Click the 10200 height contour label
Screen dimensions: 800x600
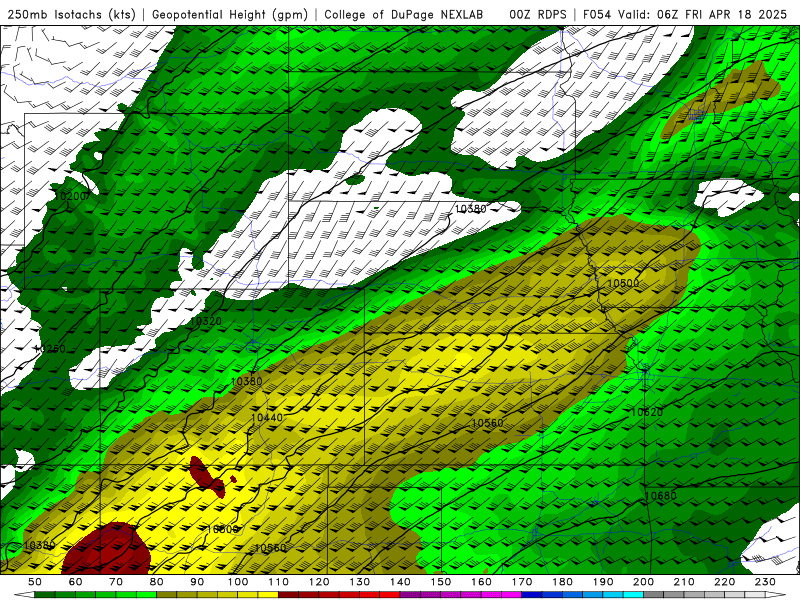(71, 196)
